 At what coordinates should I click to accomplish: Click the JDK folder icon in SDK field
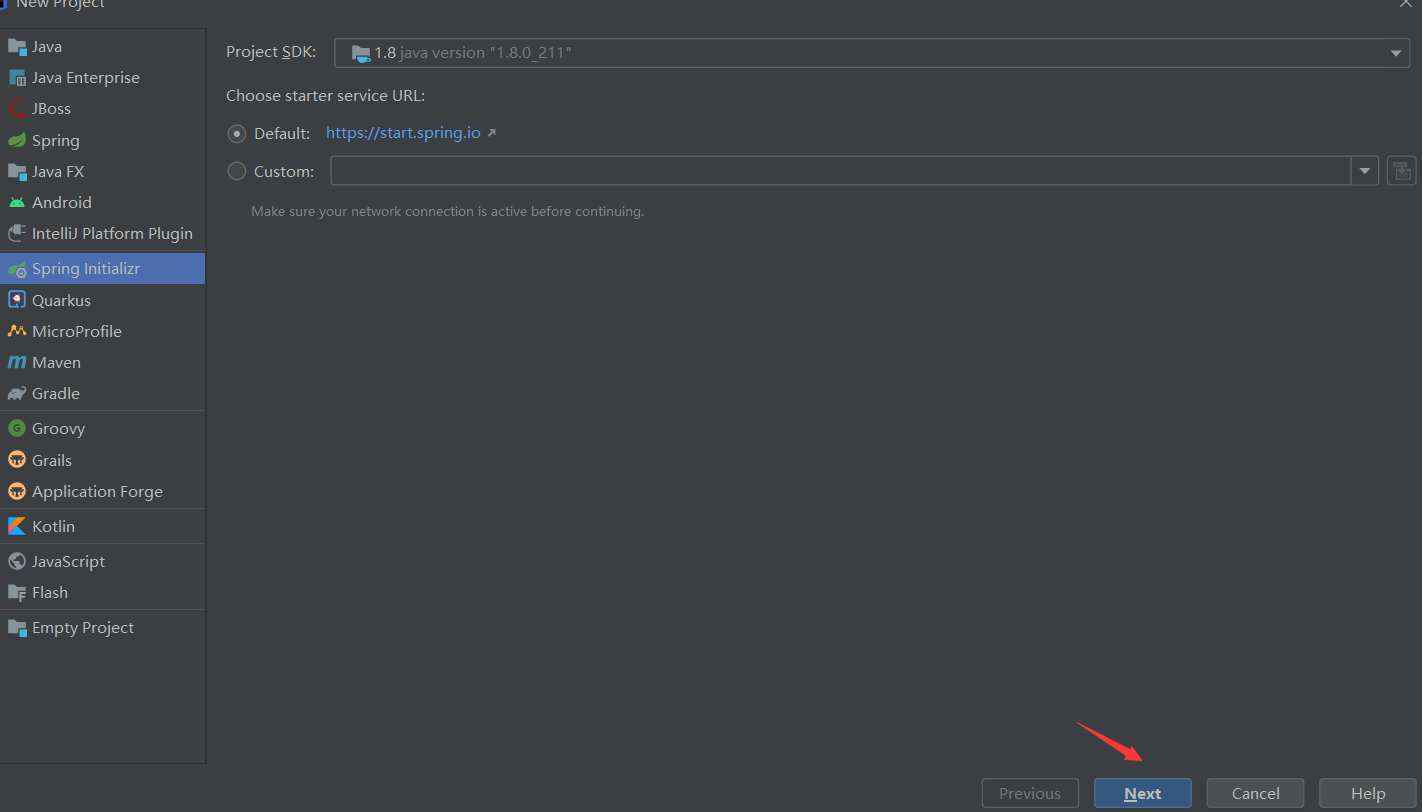pyautogui.click(x=361, y=53)
